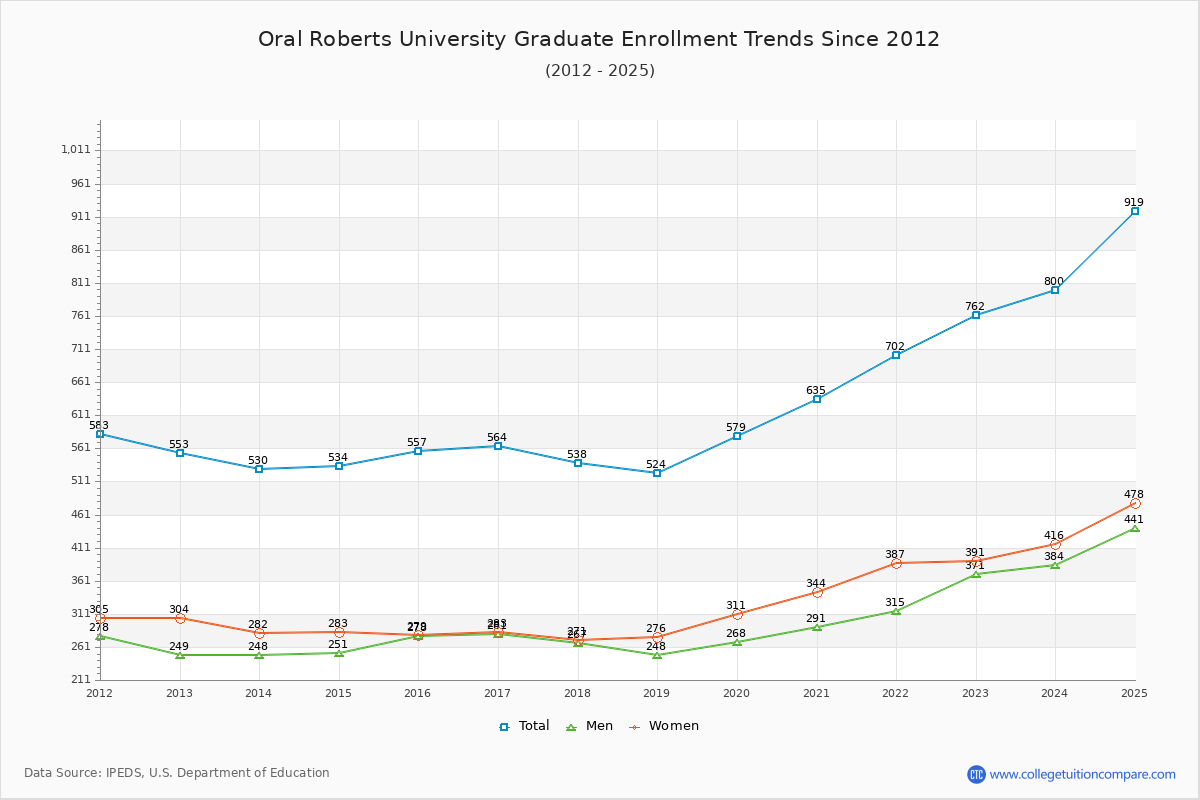
Task: Select the 2022 Women data point 387
Action: 896,563
